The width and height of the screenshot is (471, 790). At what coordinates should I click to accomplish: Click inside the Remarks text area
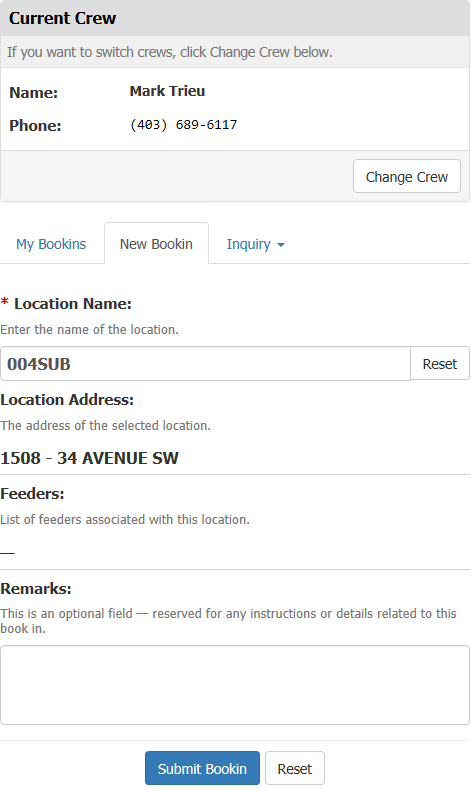click(235, 685)
